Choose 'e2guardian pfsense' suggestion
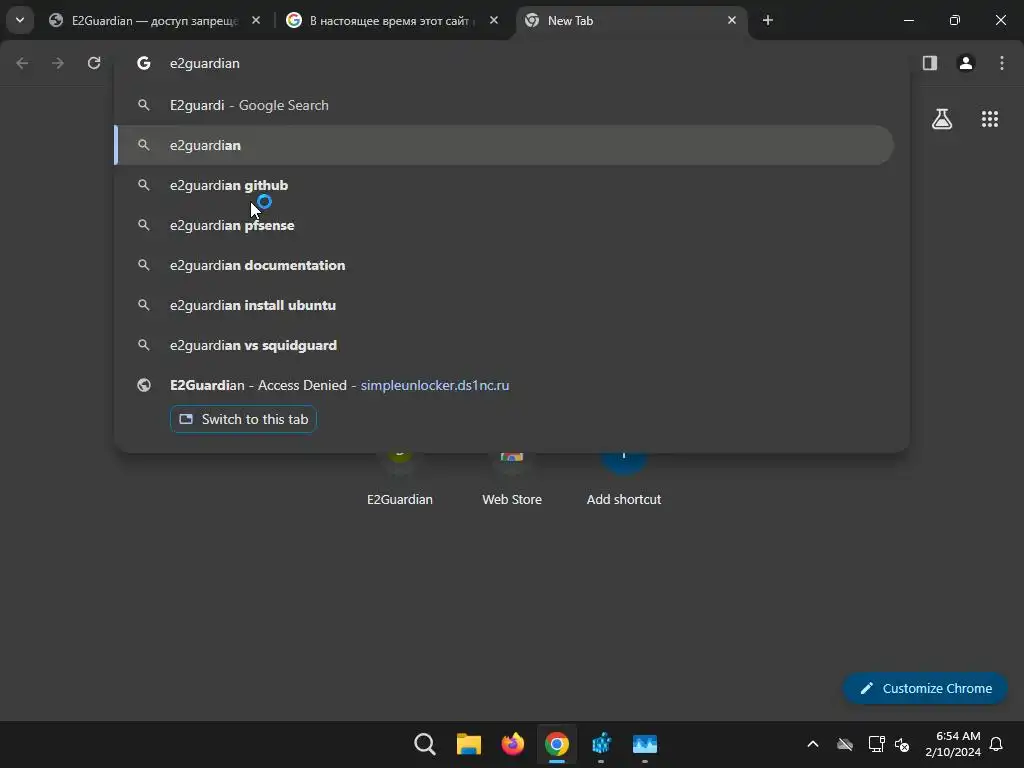The width and height of the screenshot is (1024, 768). [504, 225]
